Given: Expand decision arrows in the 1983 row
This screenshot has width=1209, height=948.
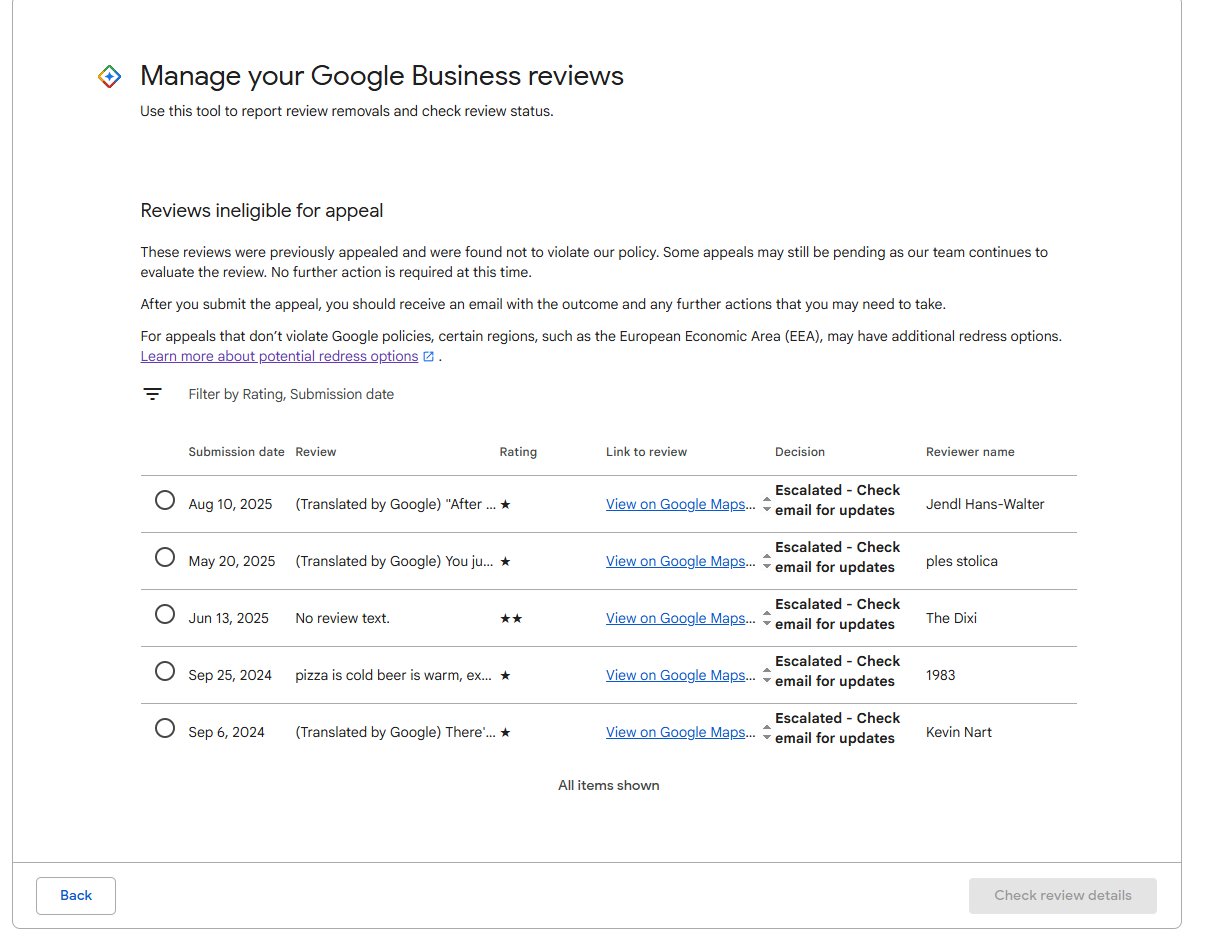Looking at the screenshot, I should pyautogui.click(x=767, y=675).
